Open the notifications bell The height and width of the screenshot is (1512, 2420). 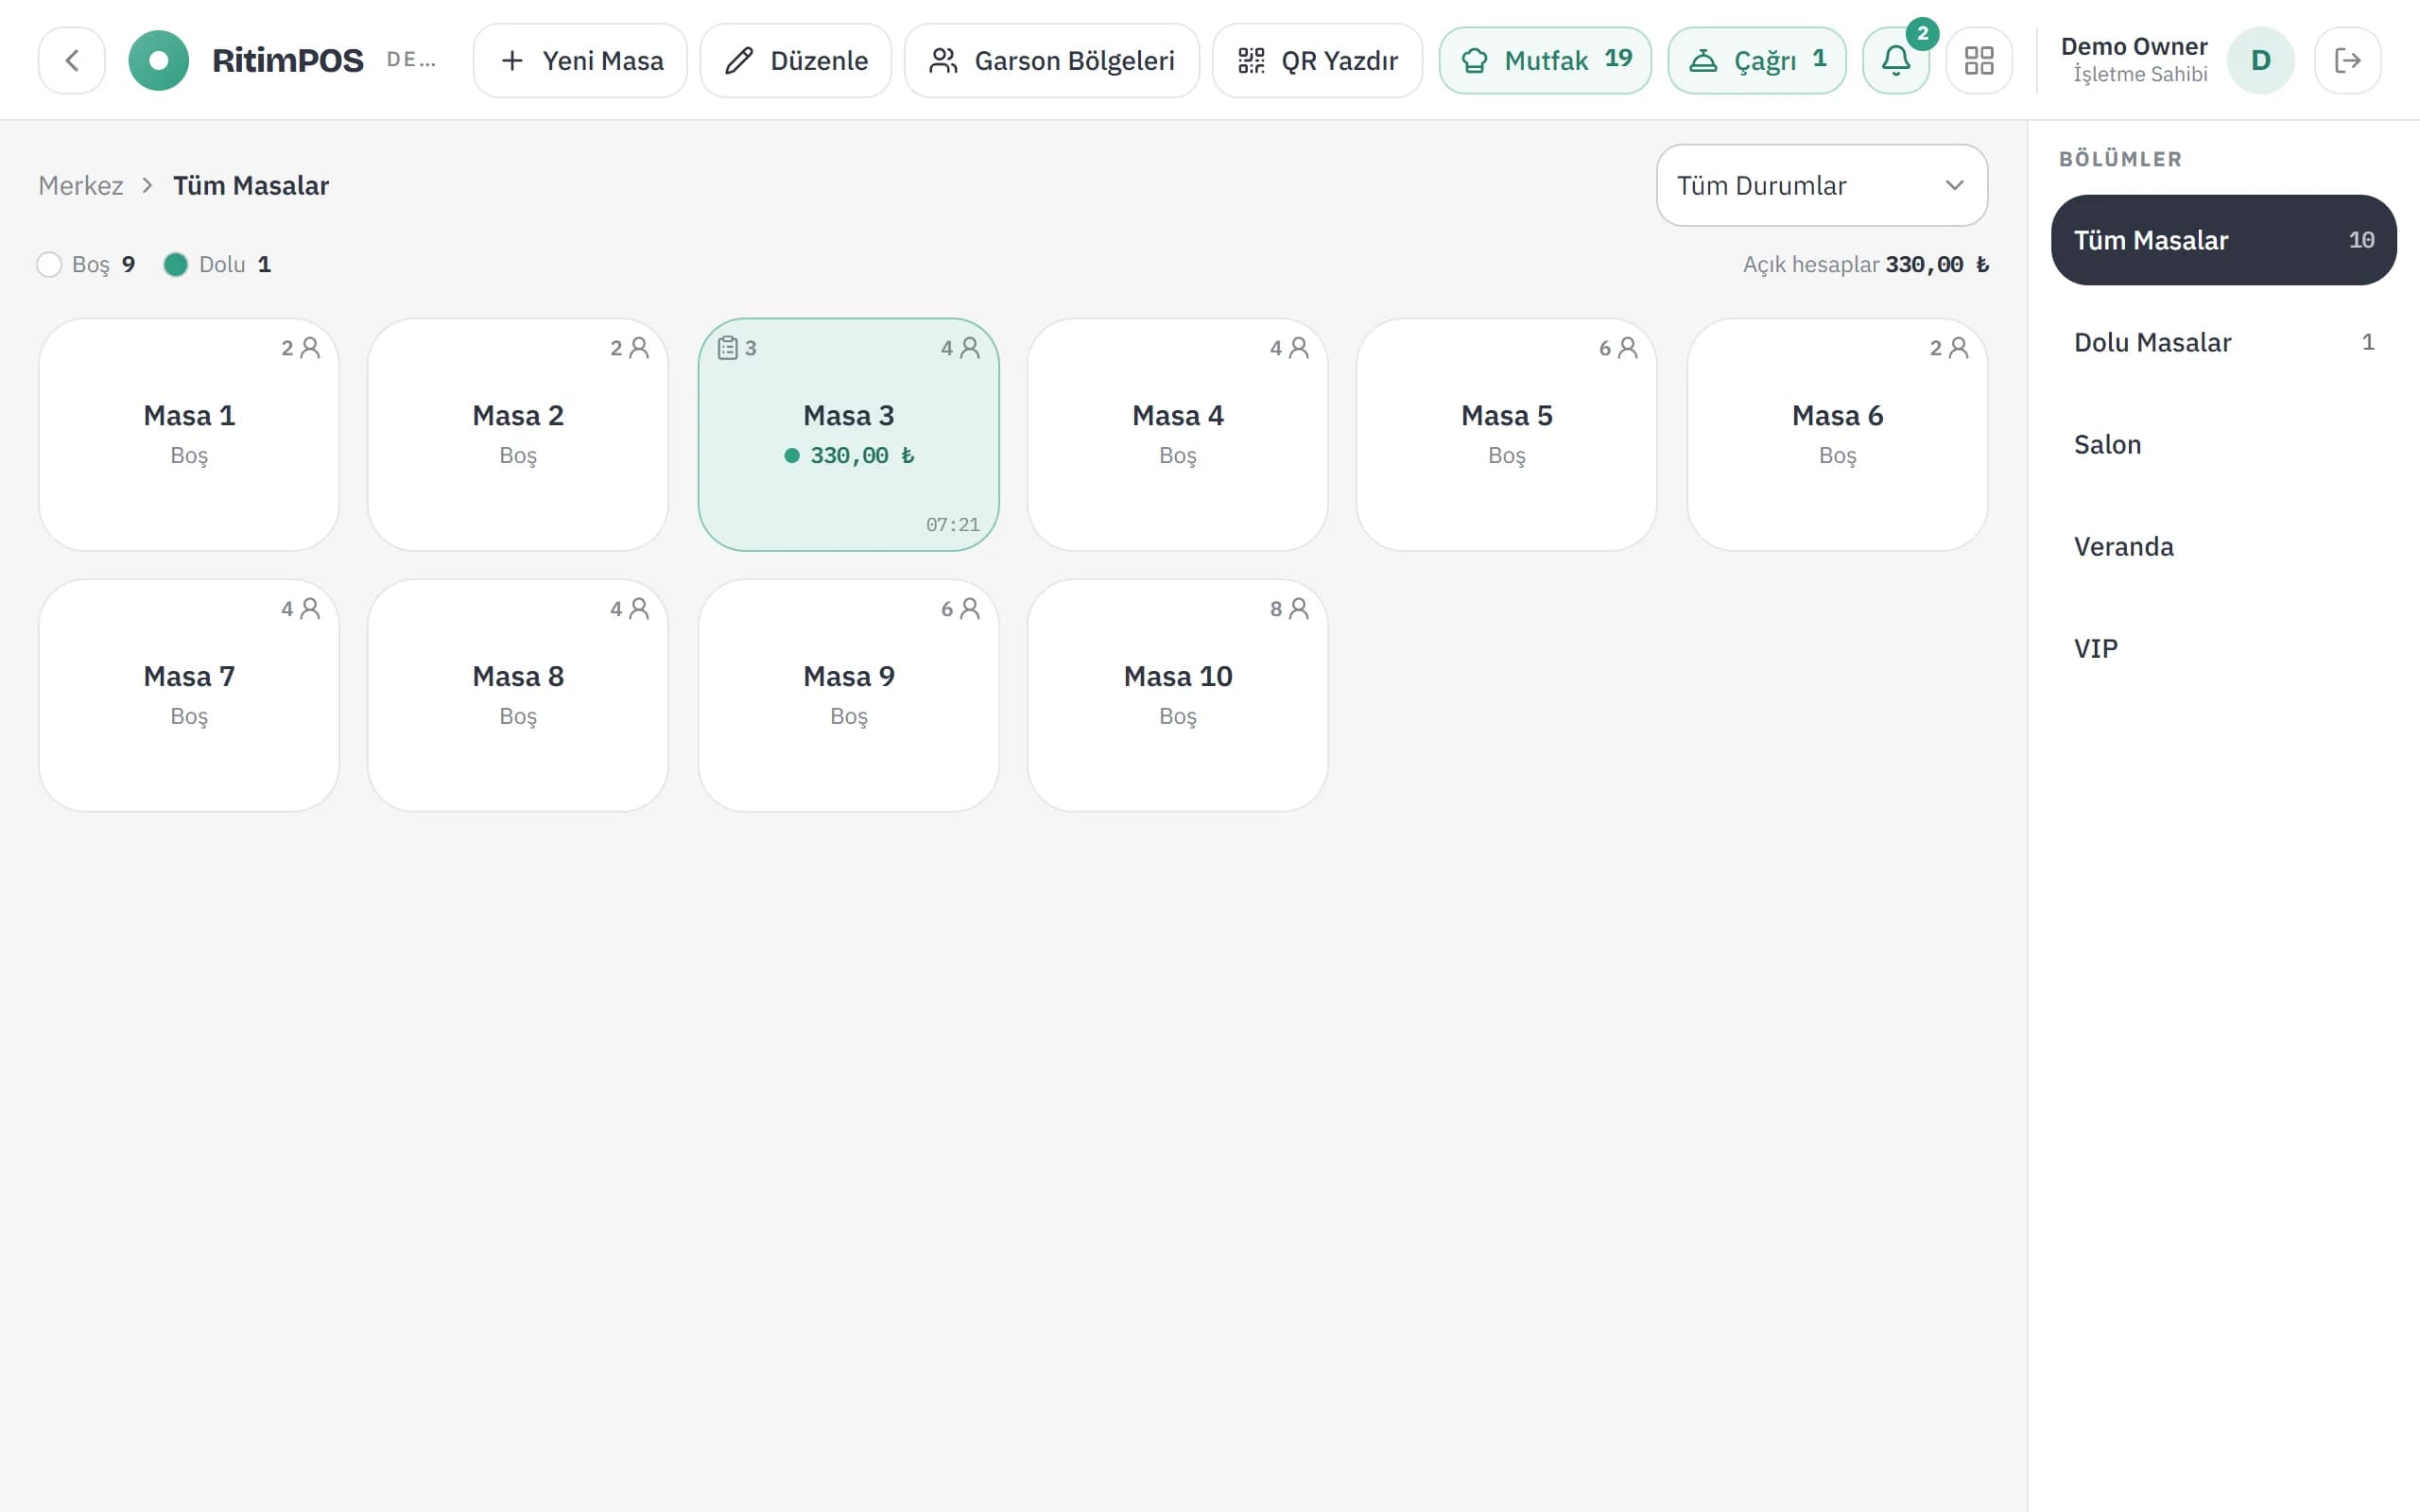coord(1895,60)
